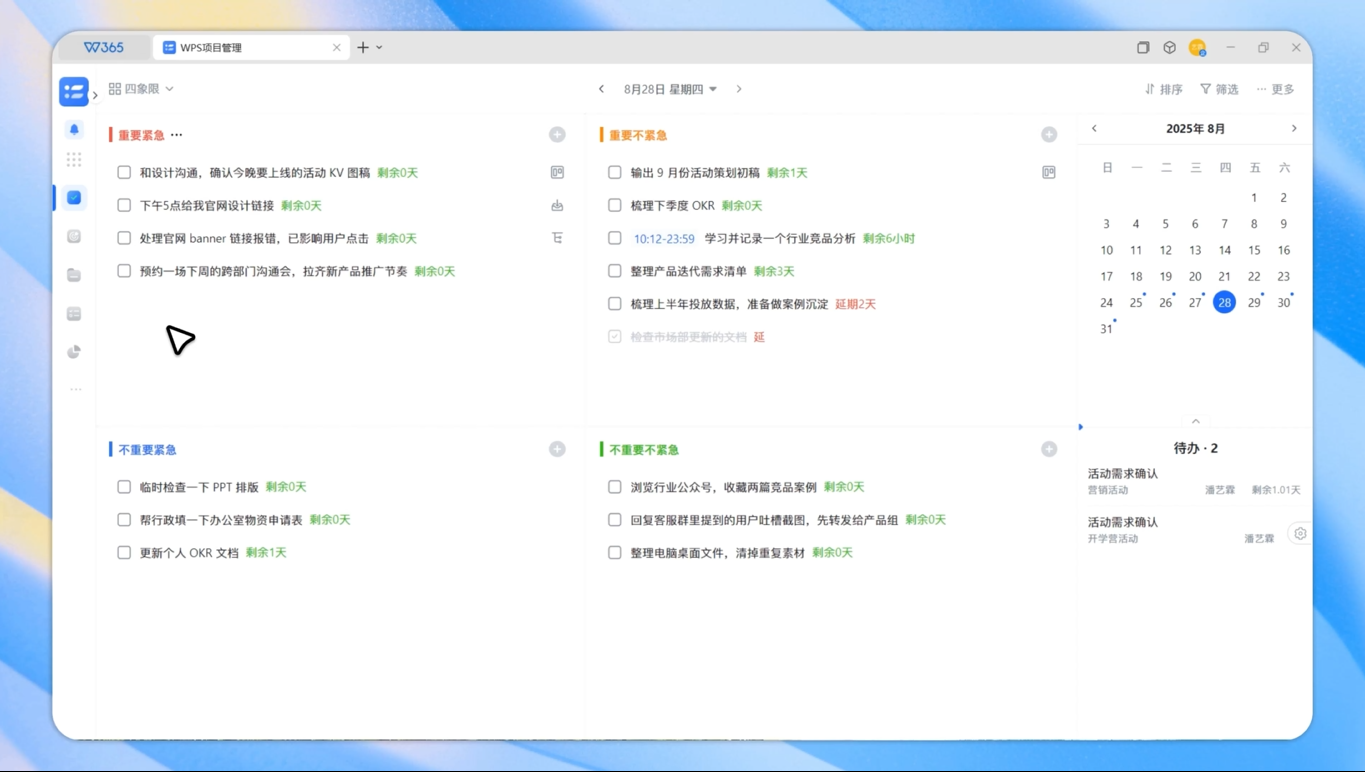Viewport: 1365px width, 772px height.
Task: Select August 15 in the calendar
Action: (1254, 250)
